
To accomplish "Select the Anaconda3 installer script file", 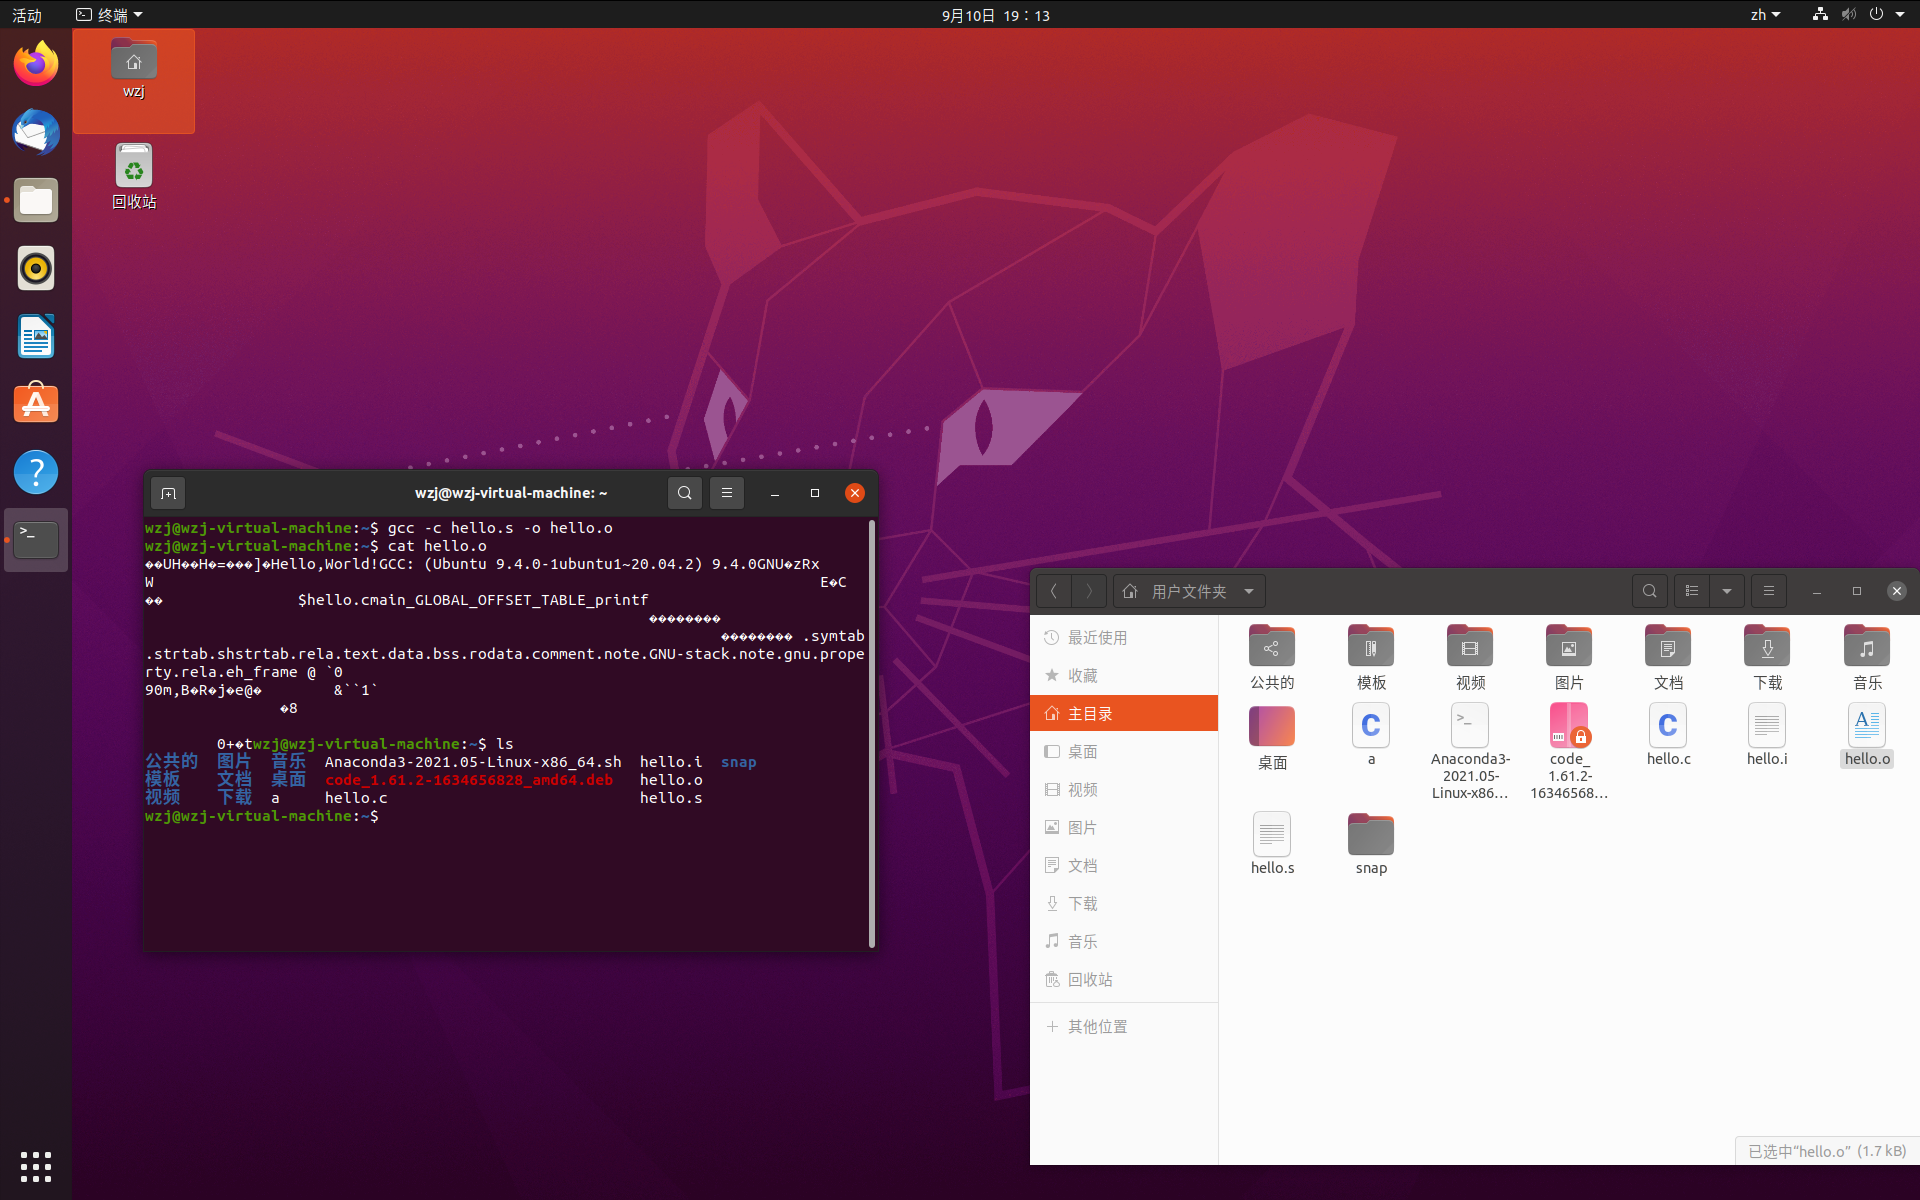I will [x=1469, y=727].
